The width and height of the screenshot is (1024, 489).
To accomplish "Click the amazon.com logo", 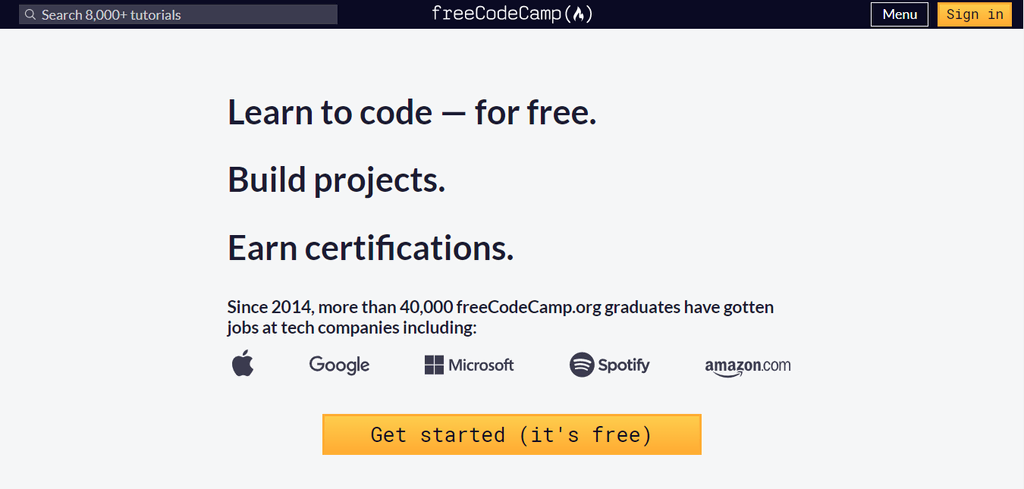I will 747,366.
